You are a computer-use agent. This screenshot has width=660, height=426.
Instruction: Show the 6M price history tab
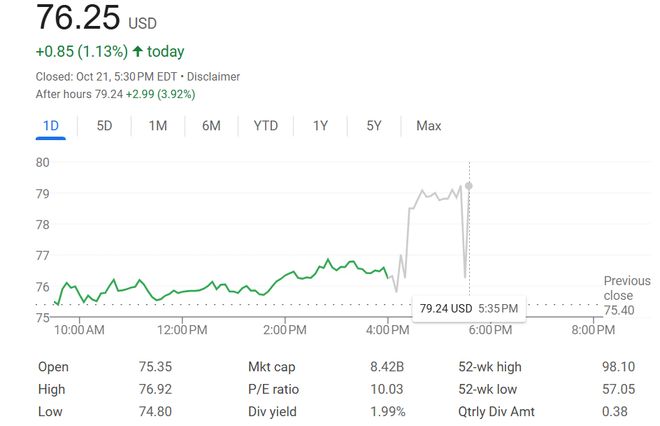(211, 126)
